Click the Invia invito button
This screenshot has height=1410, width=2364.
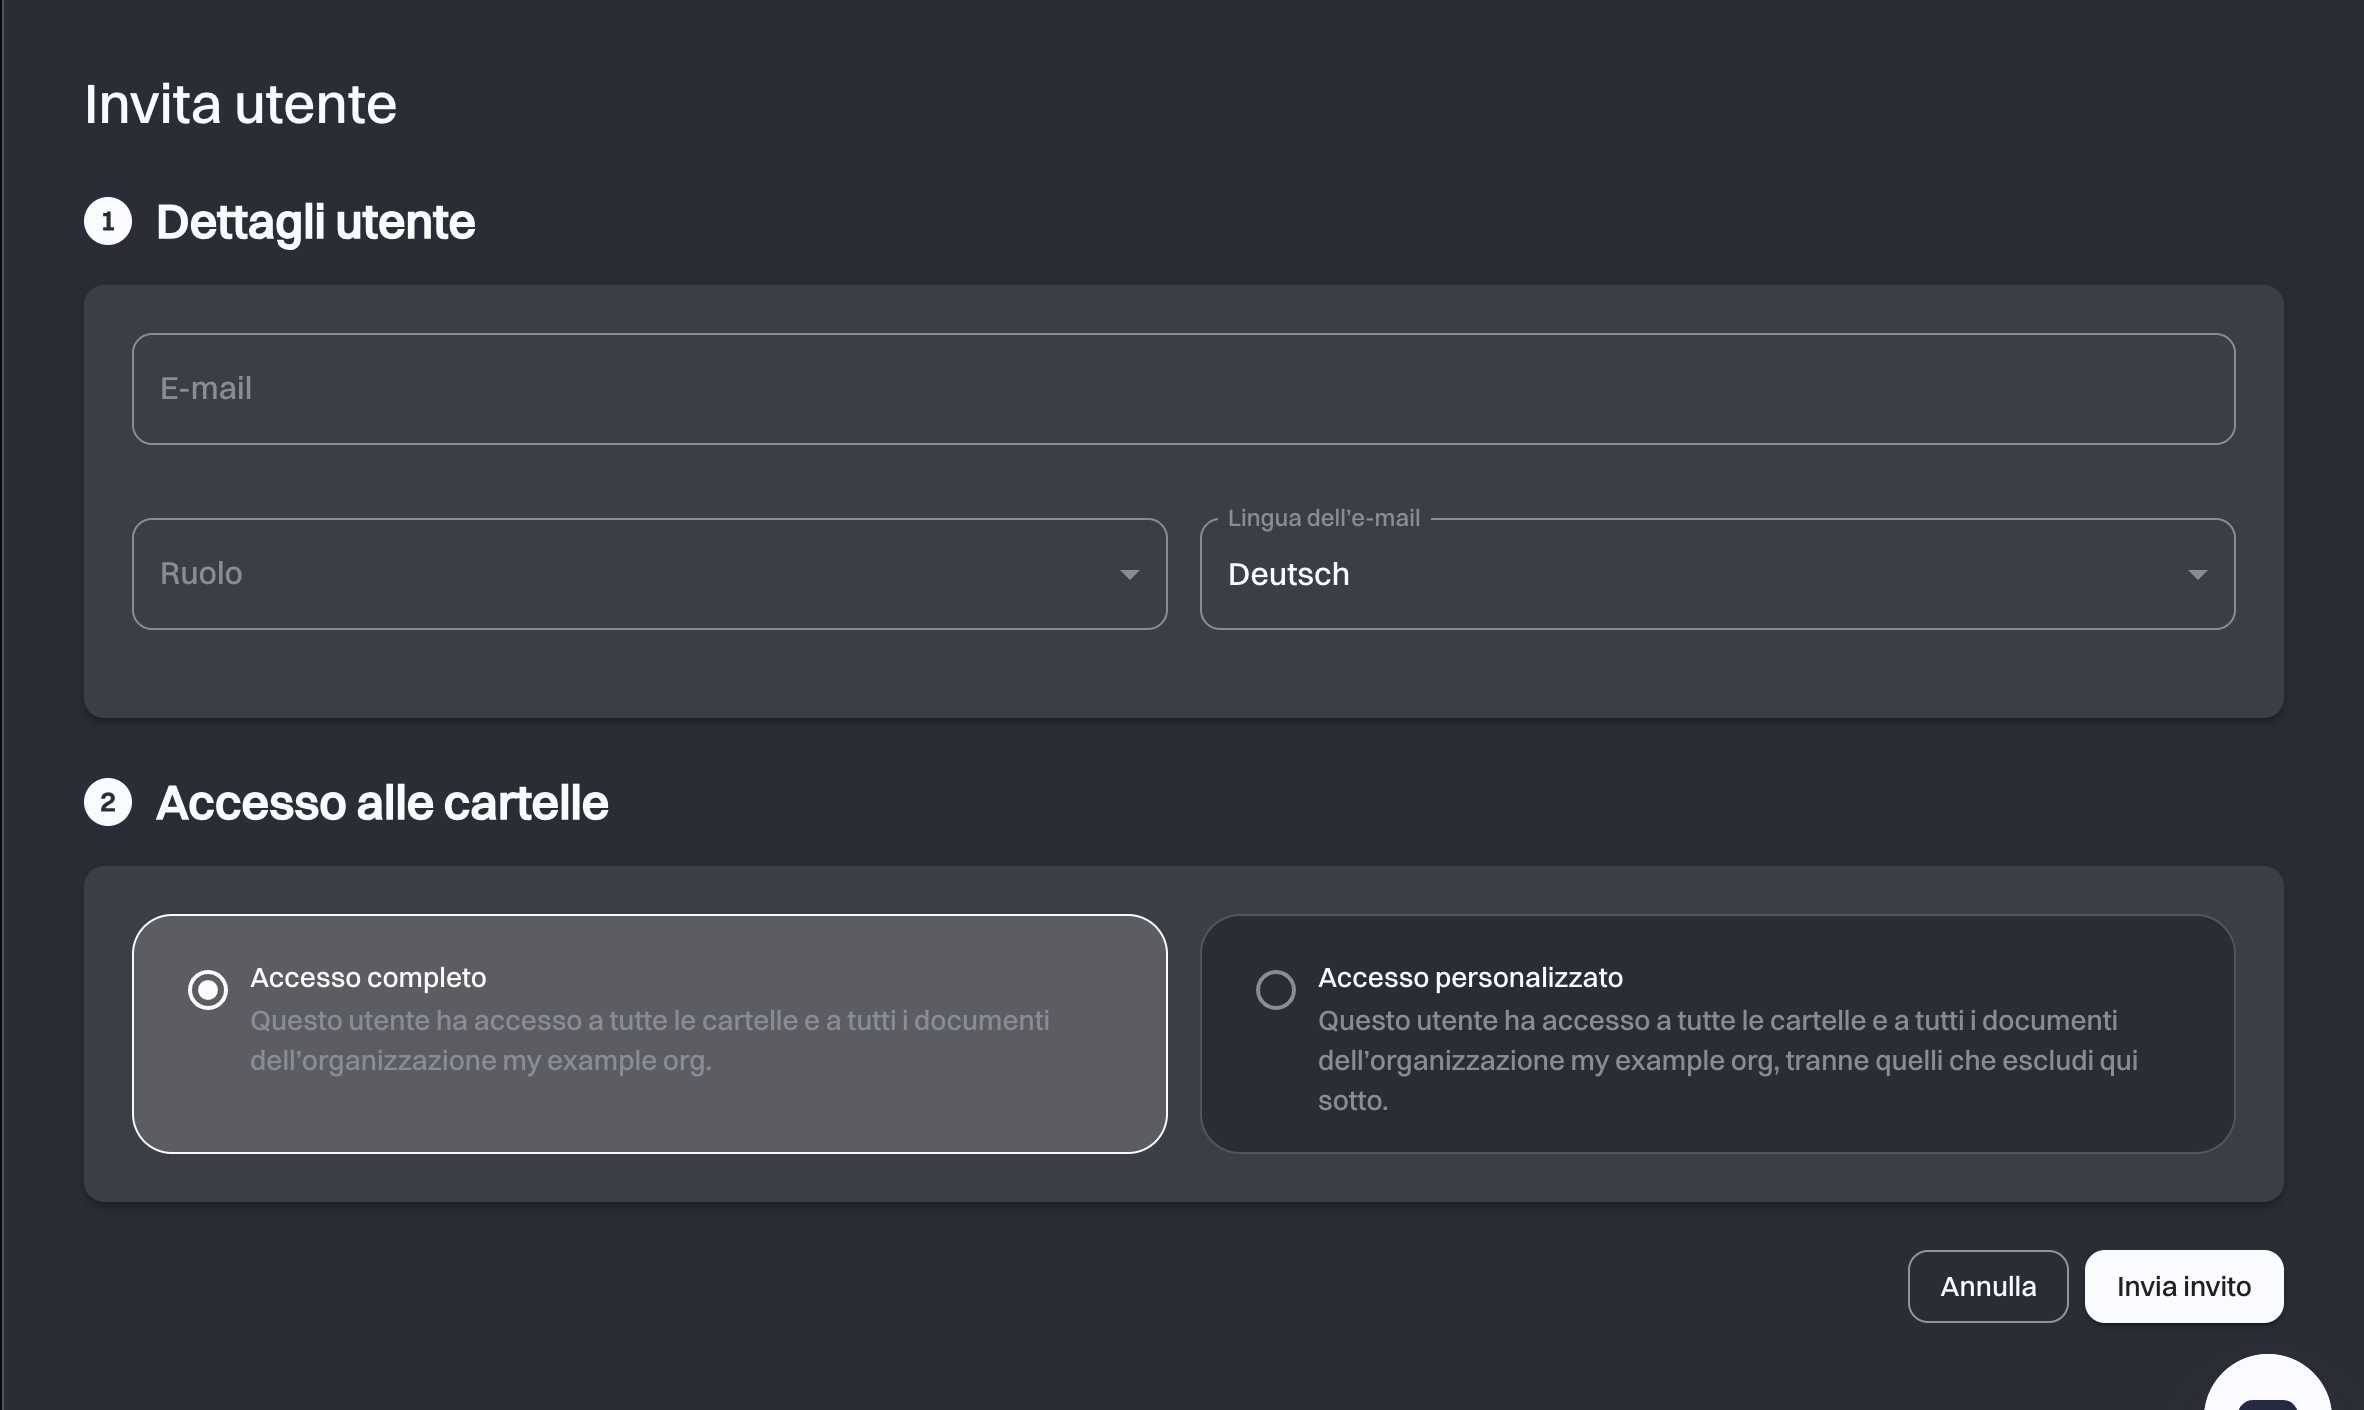pyautogui.click(x=2183, y=1286)
